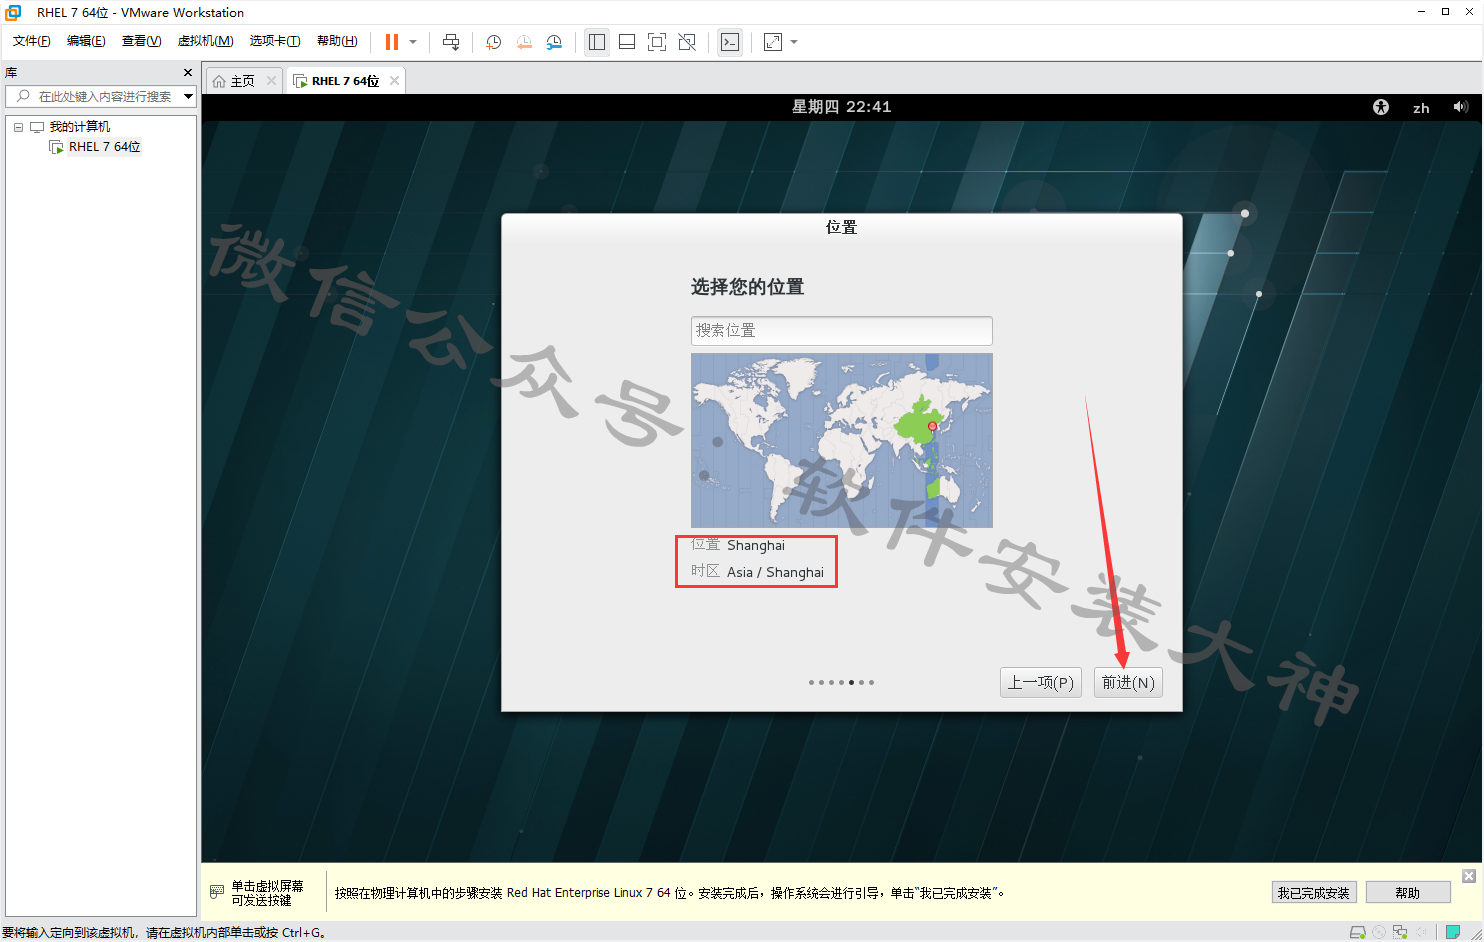This screenshot has width=1484, height=942.
Task: Toggle the library sidebar view icon
Action: click(597, 42)
